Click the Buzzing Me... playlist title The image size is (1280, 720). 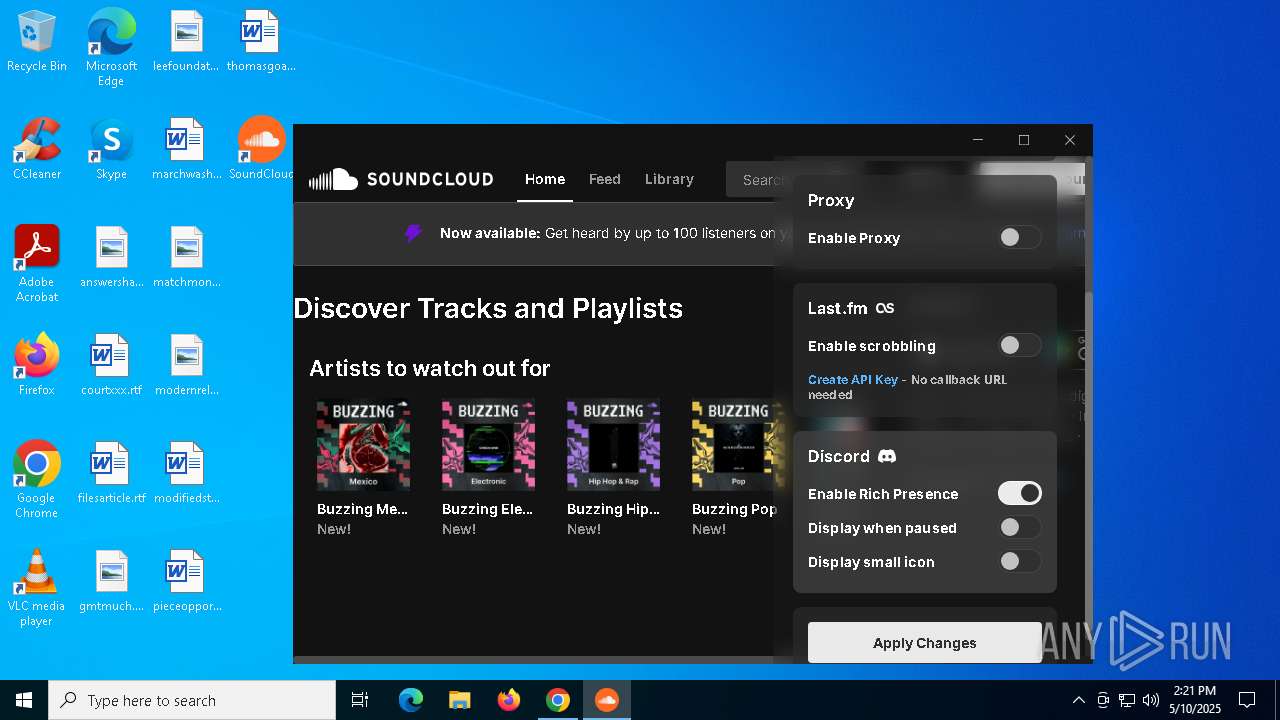point(363,509)
